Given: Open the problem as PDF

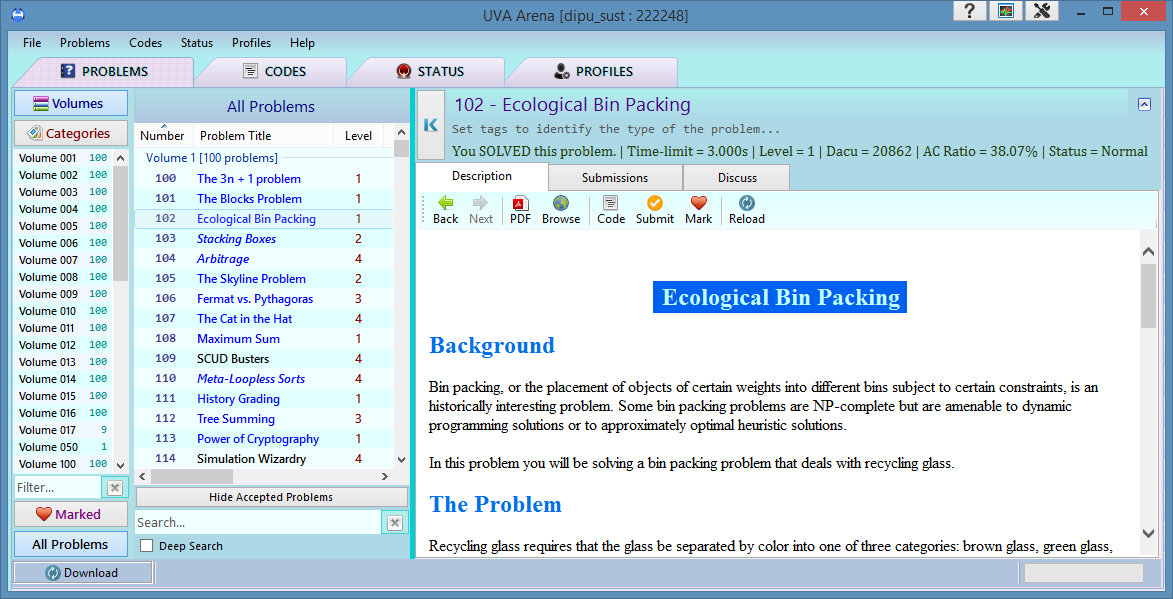Looking at the screenshot, I should pyautogui.click(x=521, y=210).
